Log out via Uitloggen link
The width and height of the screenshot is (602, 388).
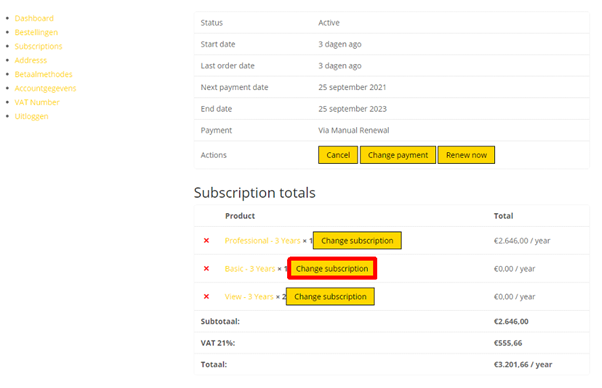pyautogui.click(x=31, y=116)
